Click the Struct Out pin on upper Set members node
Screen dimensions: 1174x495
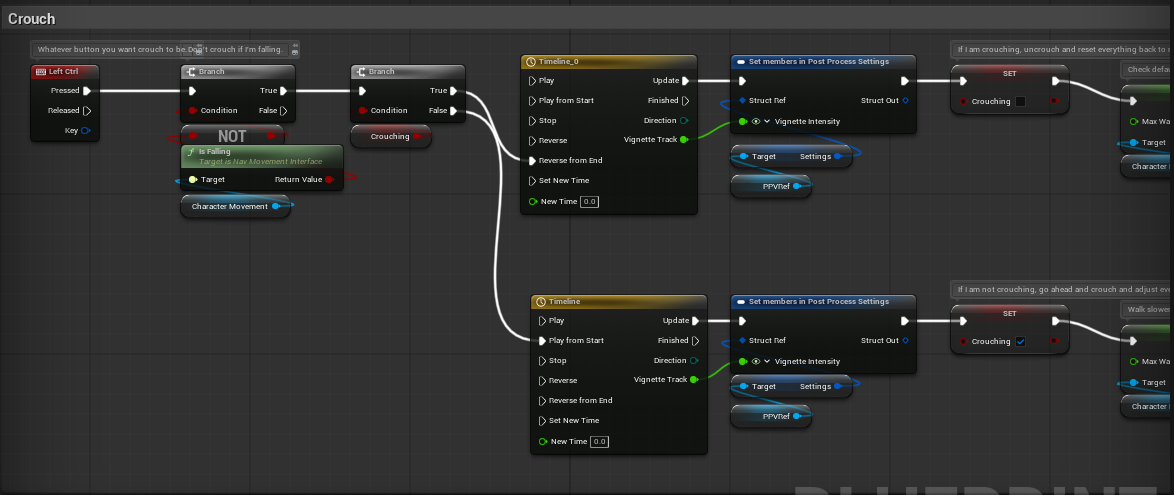[905, 100]
